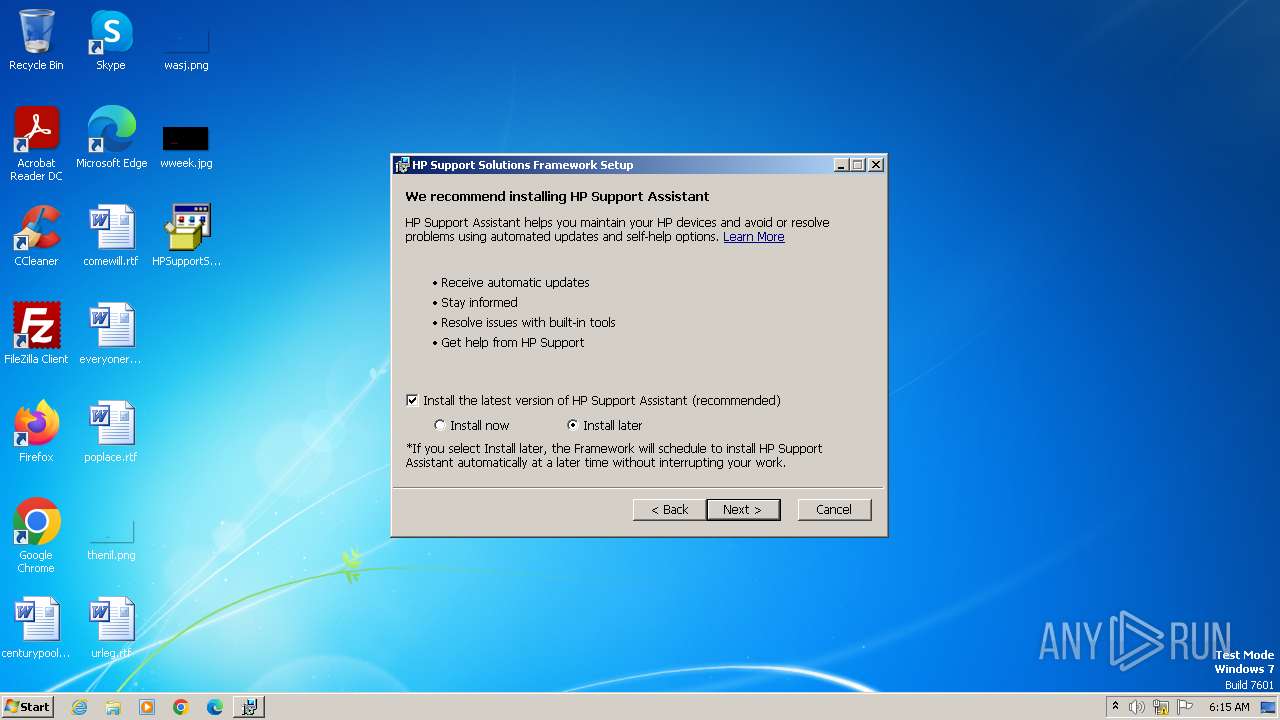Screen dimensions: 1280x720
Task: Open the Recycle Bin desktop icon
Action: pos(36,40)
